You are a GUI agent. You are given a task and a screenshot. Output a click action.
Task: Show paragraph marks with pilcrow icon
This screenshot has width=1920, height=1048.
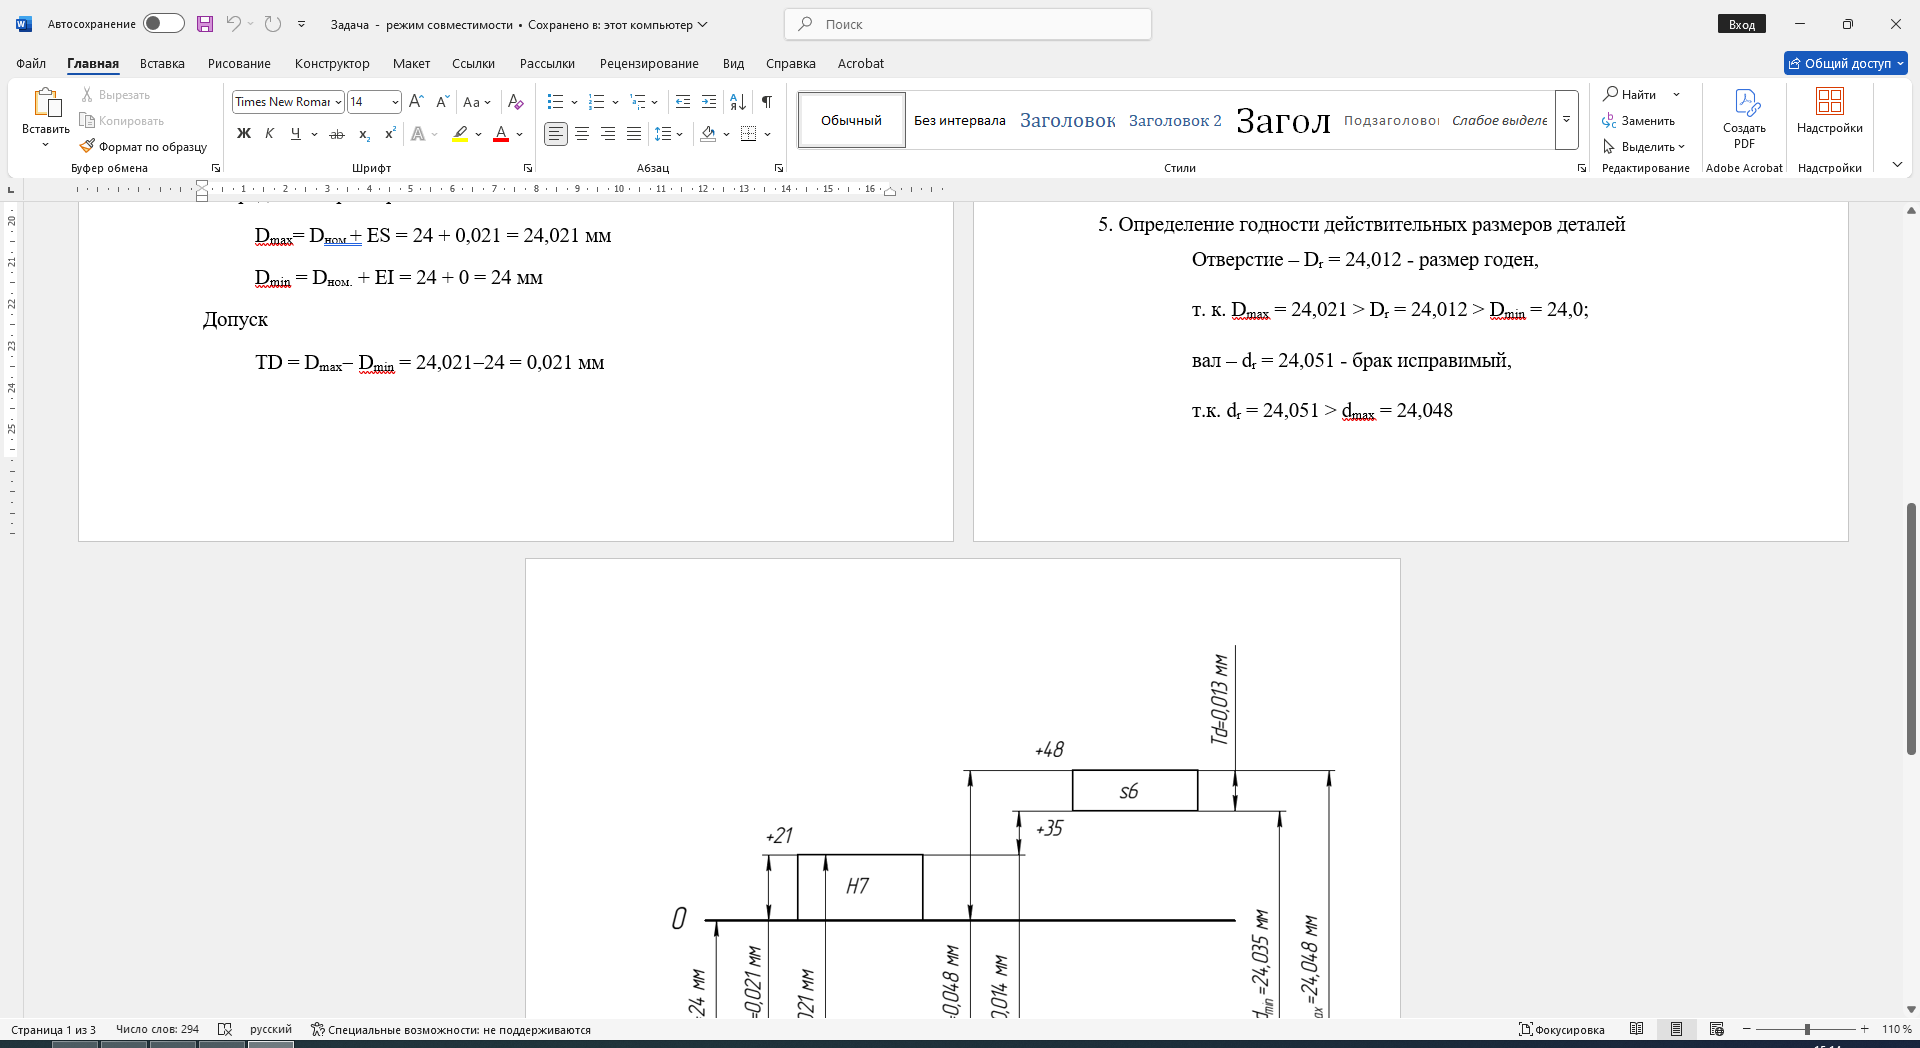click(767, 102)
